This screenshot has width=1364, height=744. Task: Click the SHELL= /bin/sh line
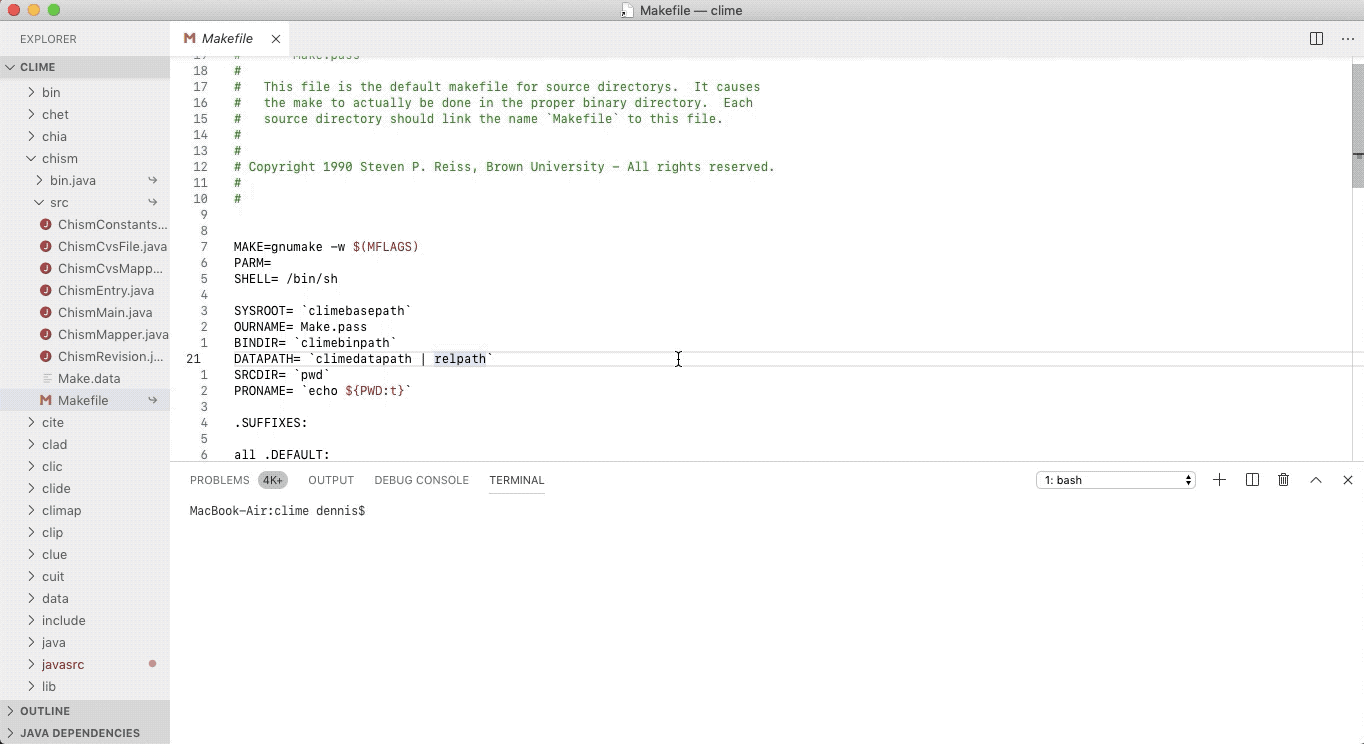click(x=286, y=279)
